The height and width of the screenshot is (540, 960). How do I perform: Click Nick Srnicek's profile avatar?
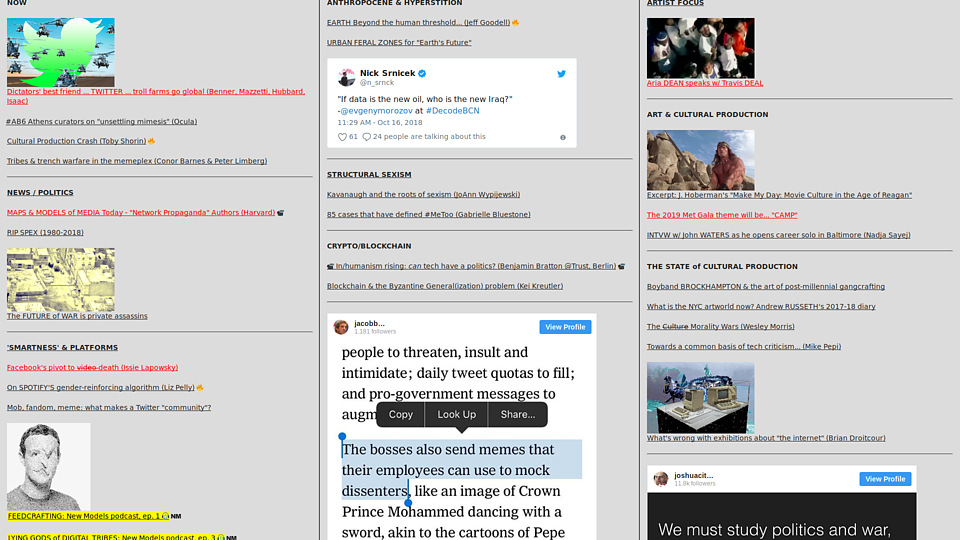pyautogui.click(x=346, y=77)
